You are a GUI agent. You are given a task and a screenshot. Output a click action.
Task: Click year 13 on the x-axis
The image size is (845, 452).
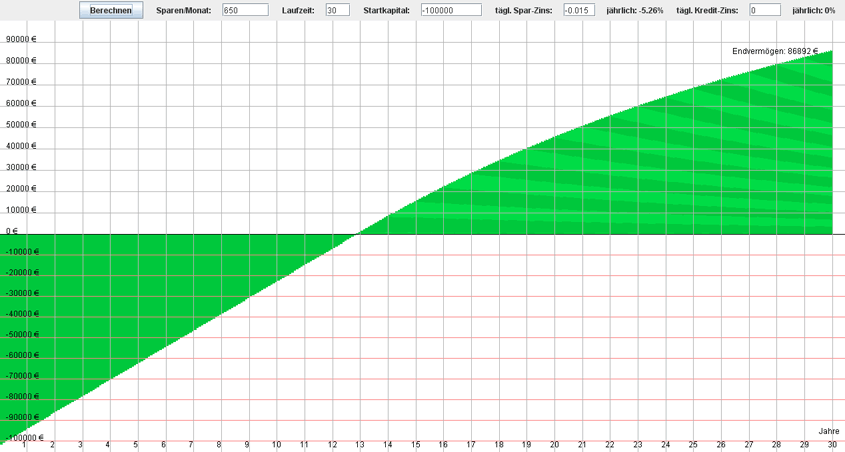[359, 445]
